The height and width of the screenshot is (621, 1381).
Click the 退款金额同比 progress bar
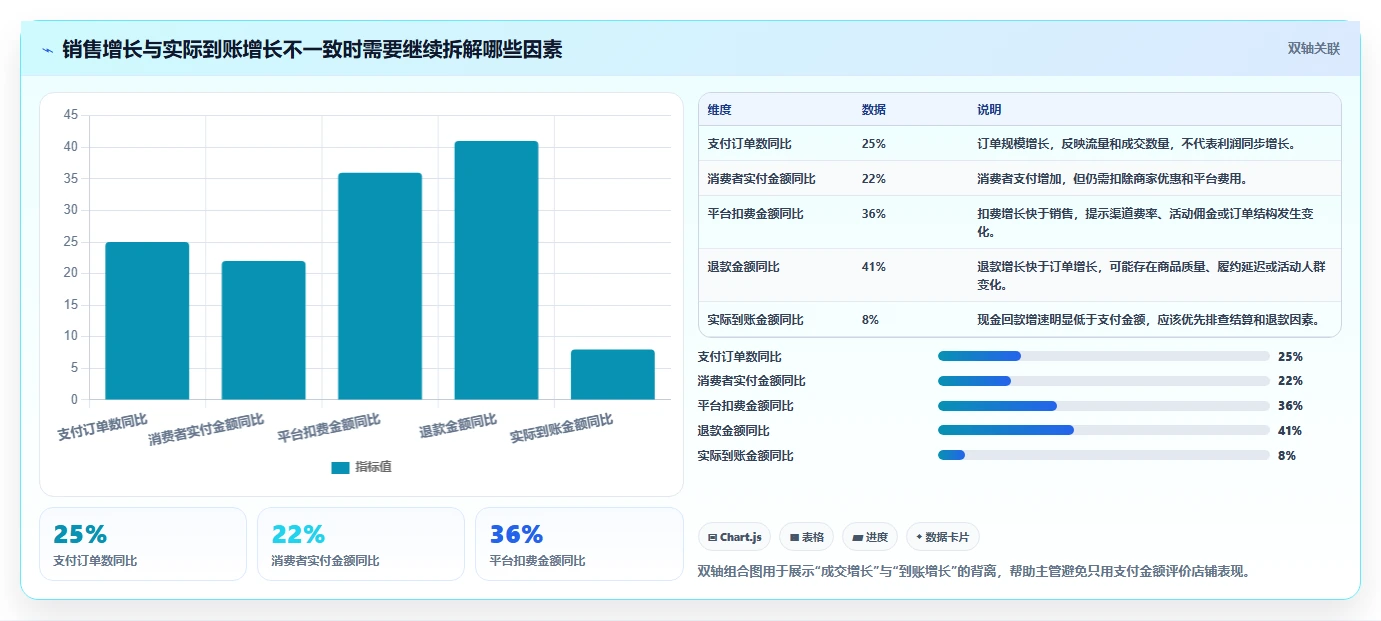point(1103,431)
